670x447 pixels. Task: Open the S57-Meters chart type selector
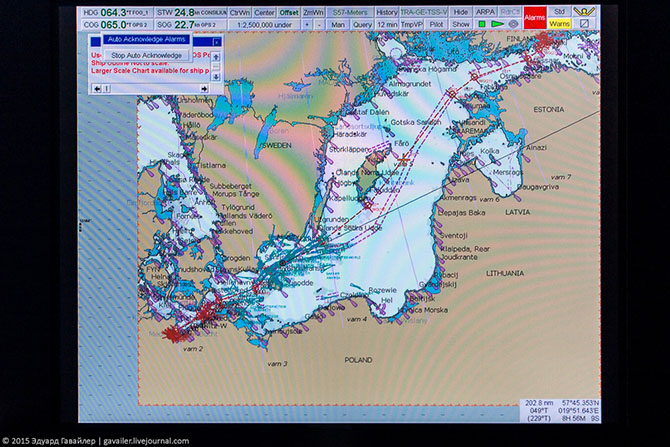pyautogui.click(x=350, y=12)
